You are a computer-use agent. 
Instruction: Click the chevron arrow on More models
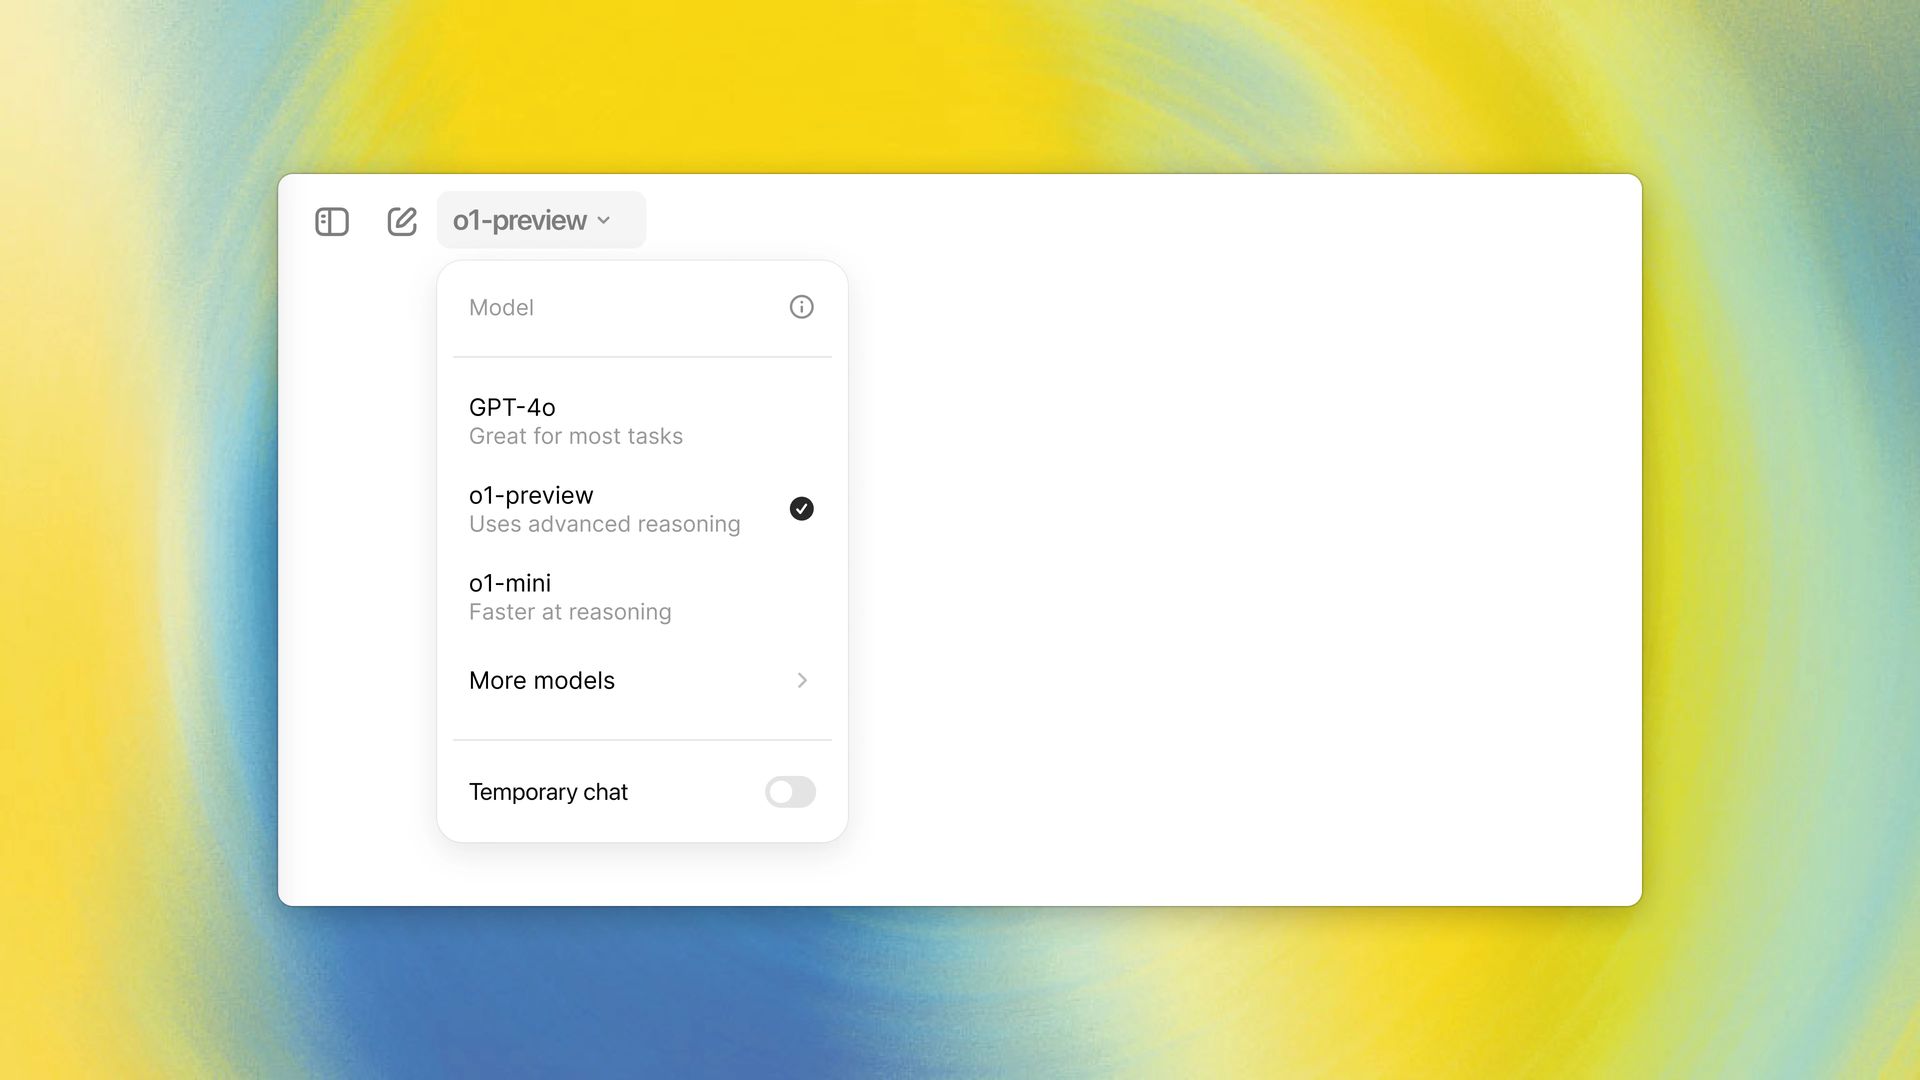tap(802, 679)
